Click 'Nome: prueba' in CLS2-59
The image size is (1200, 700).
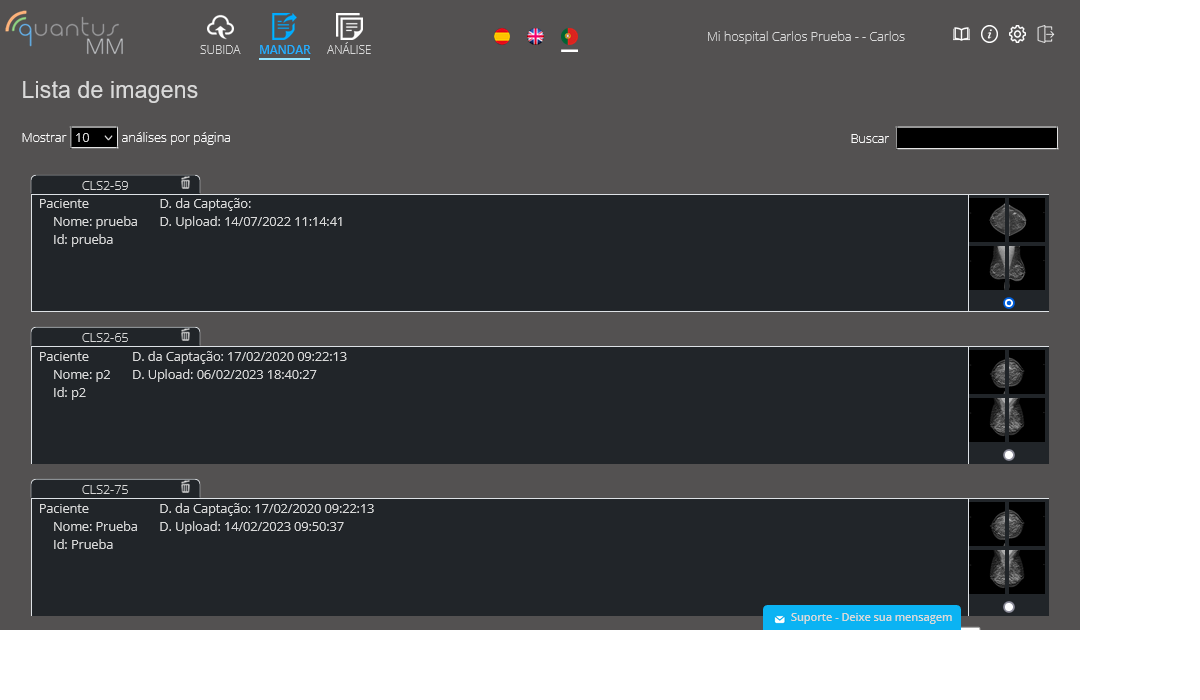(x=95, y=221)
